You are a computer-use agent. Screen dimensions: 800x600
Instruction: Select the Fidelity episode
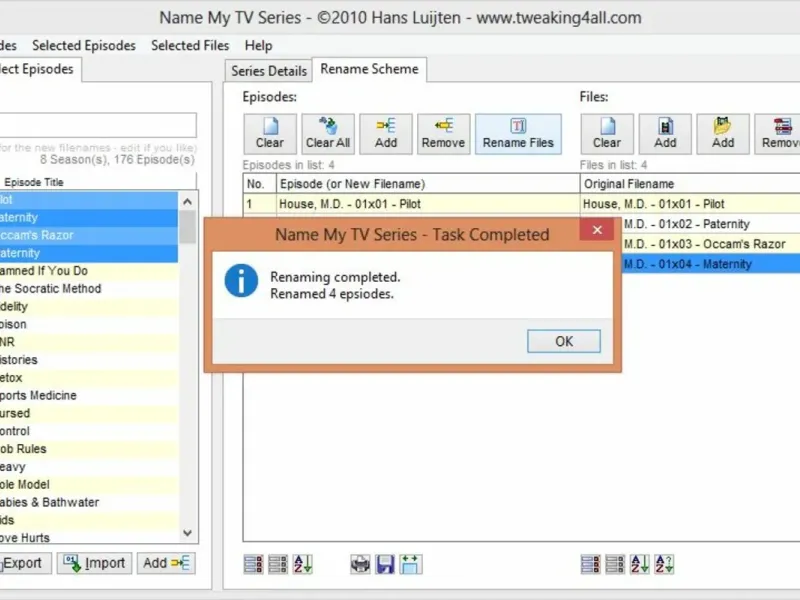[89, 307]
